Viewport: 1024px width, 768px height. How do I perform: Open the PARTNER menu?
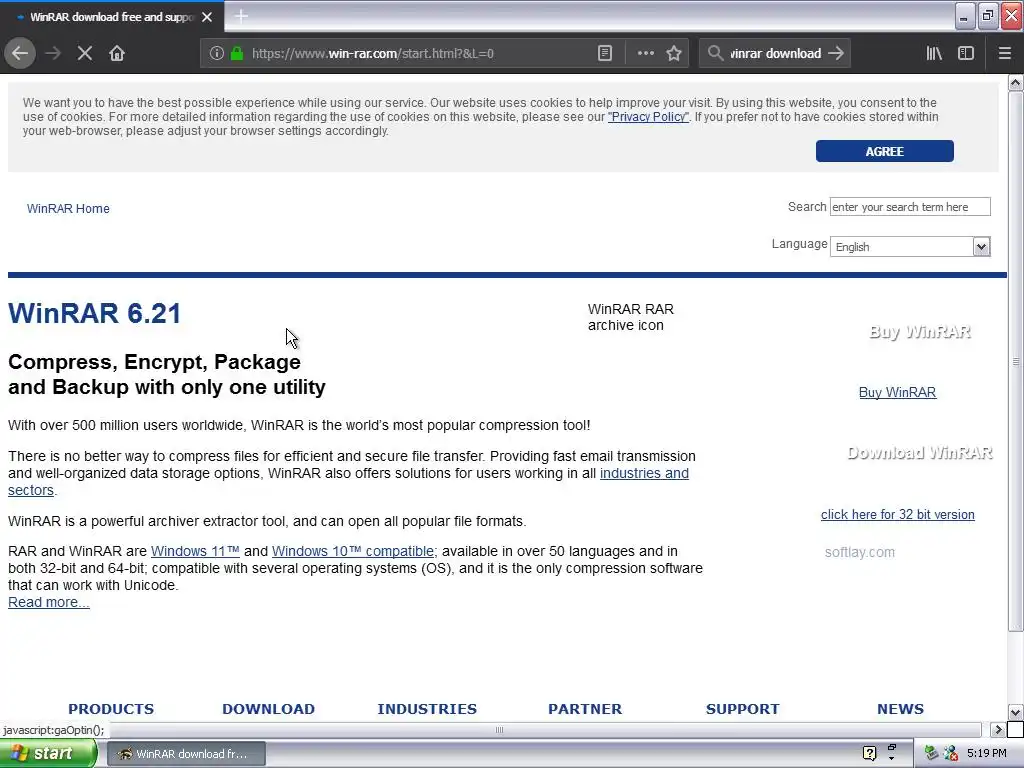point(585,709)
